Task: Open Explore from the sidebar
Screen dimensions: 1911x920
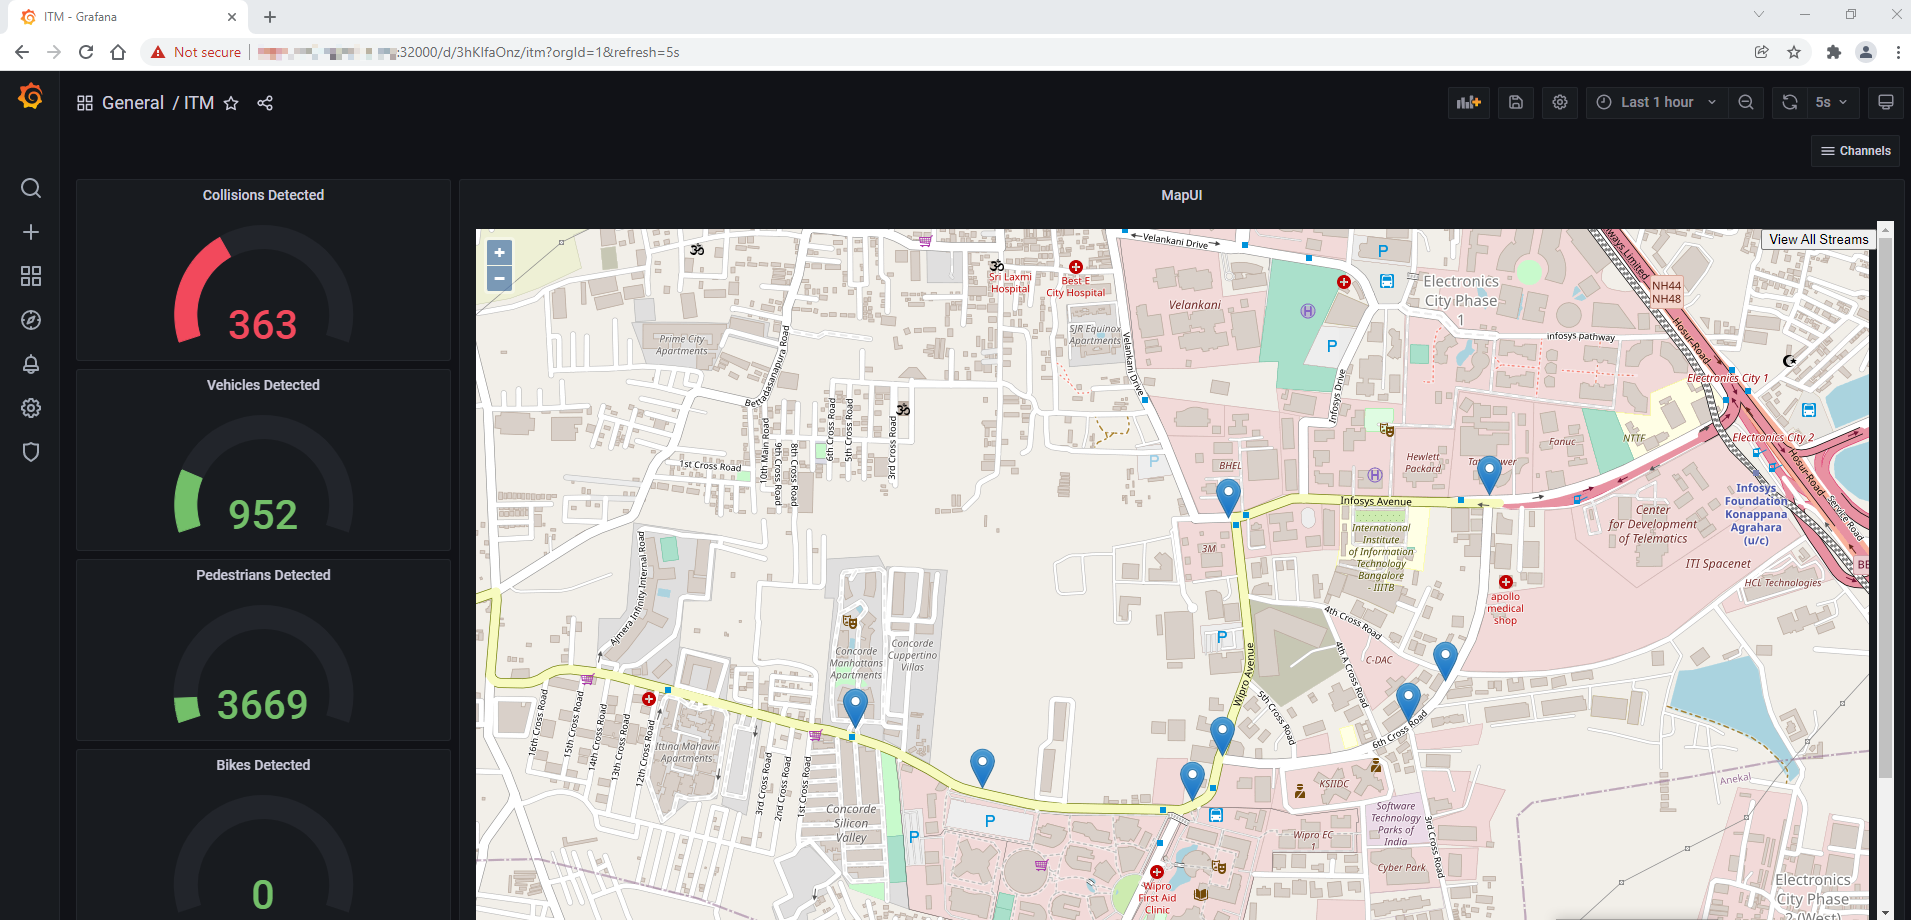Action: coord(31,320)
